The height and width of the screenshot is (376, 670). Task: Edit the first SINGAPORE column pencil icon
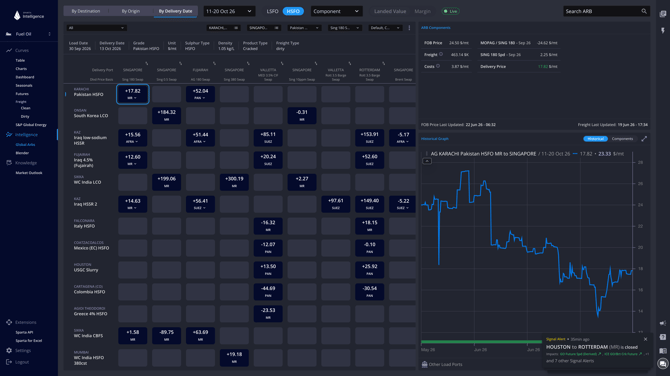[147, 63]
